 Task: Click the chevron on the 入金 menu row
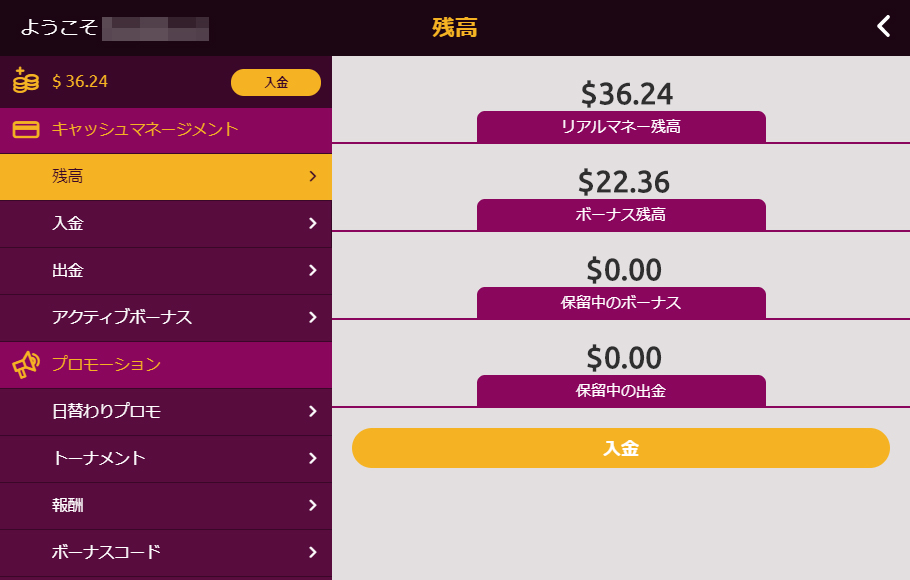coord(313,224)
